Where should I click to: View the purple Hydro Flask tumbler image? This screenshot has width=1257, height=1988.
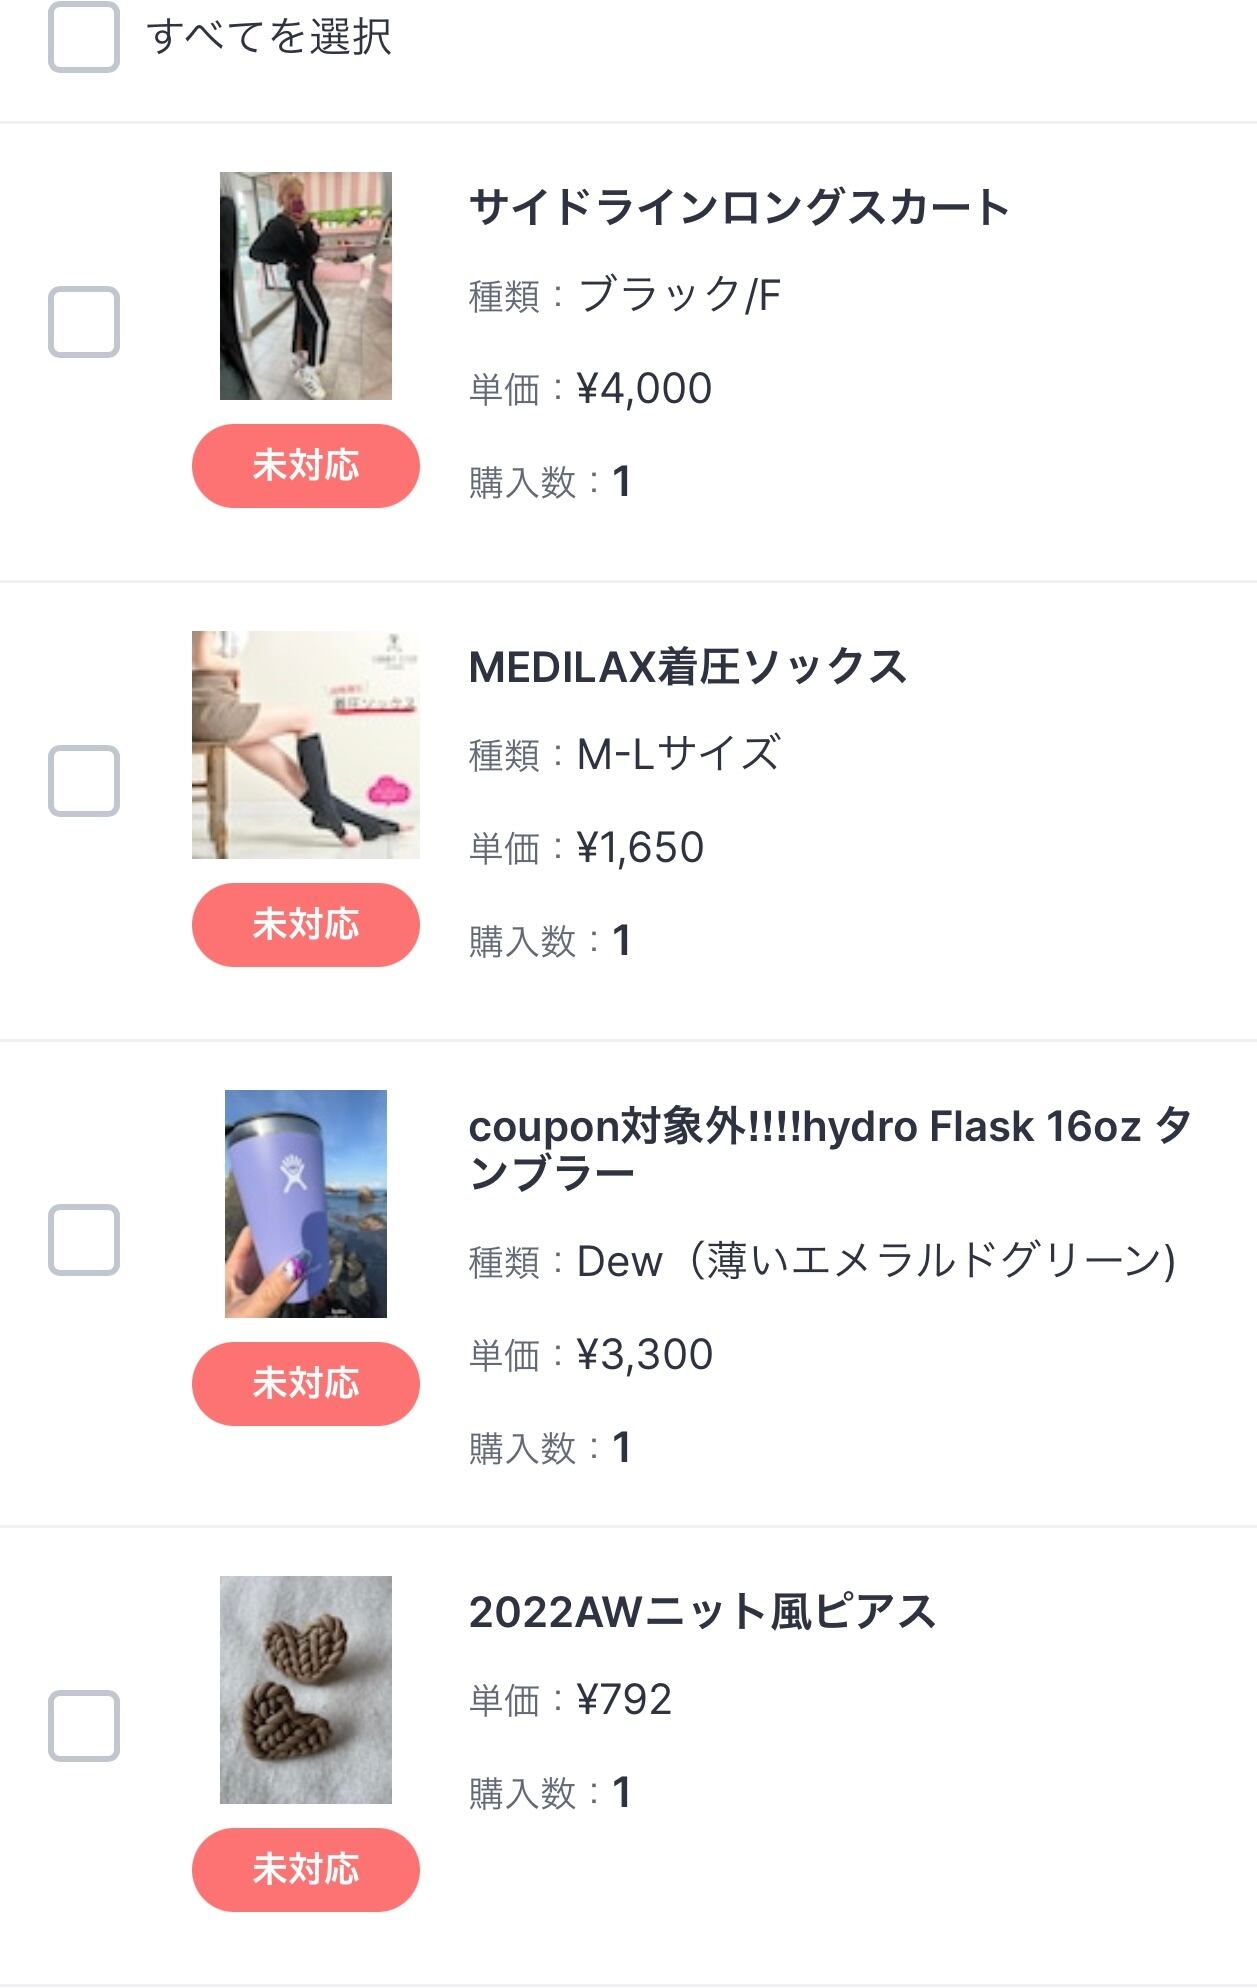click(x=306, y=1204)
